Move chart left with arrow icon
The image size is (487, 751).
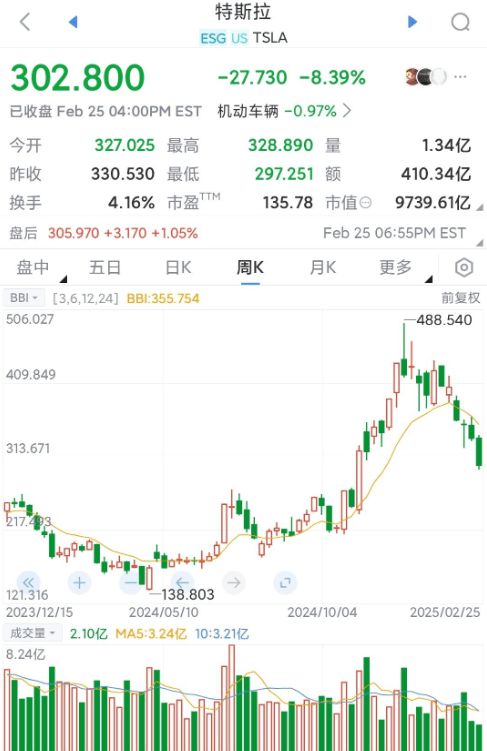click(x=182, y=582)
